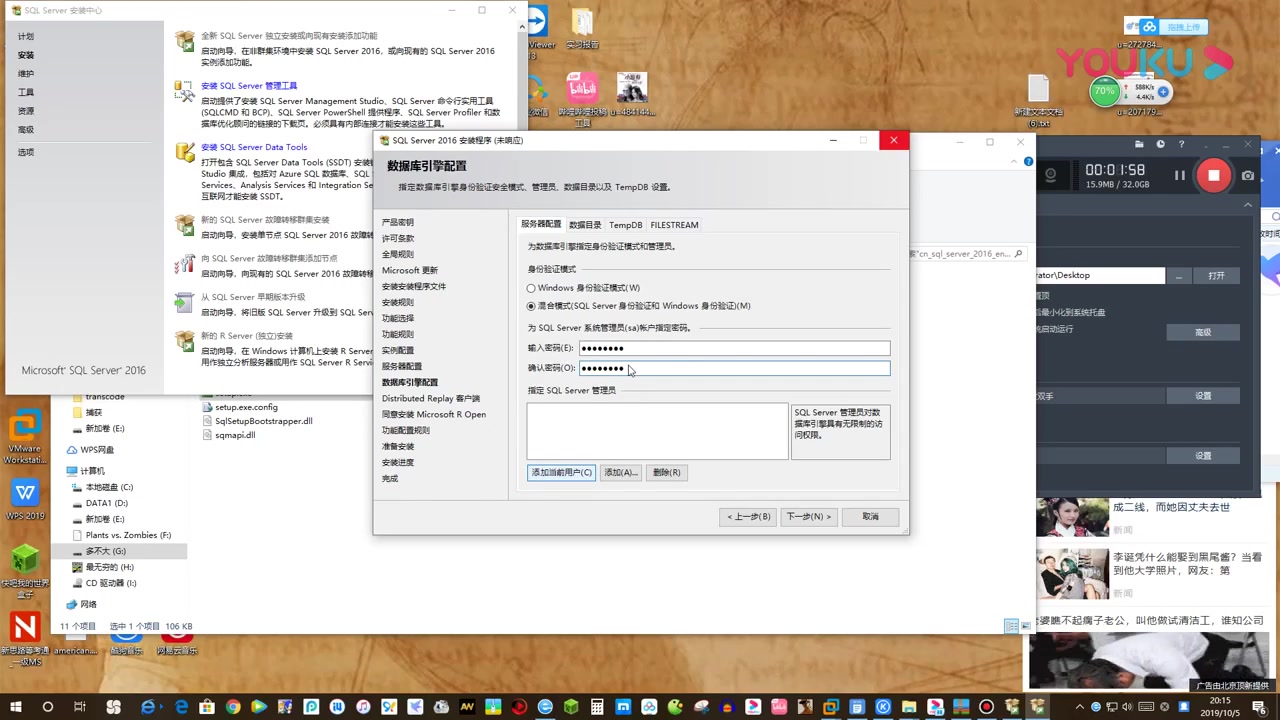Open the Minecraft box desktop icon

25,570
